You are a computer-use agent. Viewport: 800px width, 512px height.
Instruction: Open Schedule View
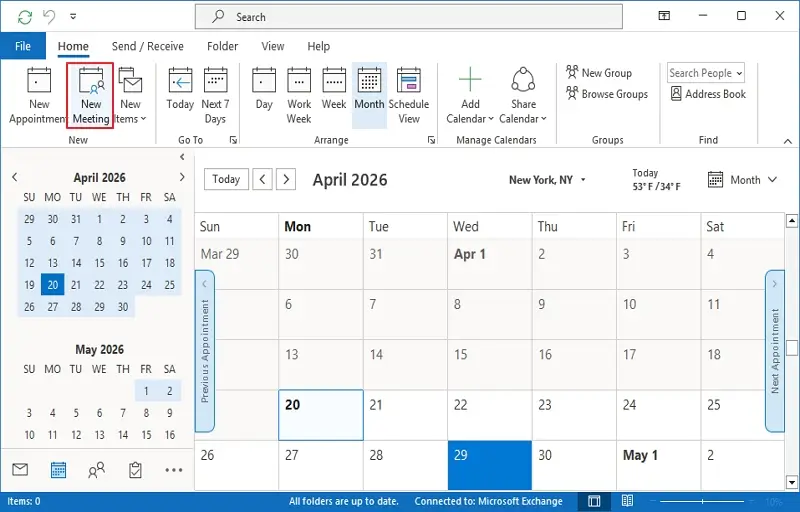409,96
